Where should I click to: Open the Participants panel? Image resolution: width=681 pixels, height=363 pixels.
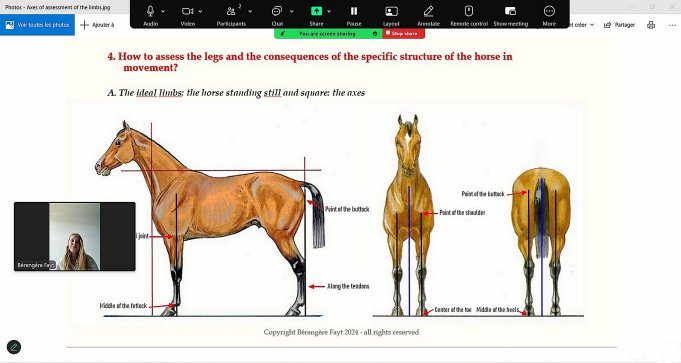pyautogui.click(x=231, y=11)
